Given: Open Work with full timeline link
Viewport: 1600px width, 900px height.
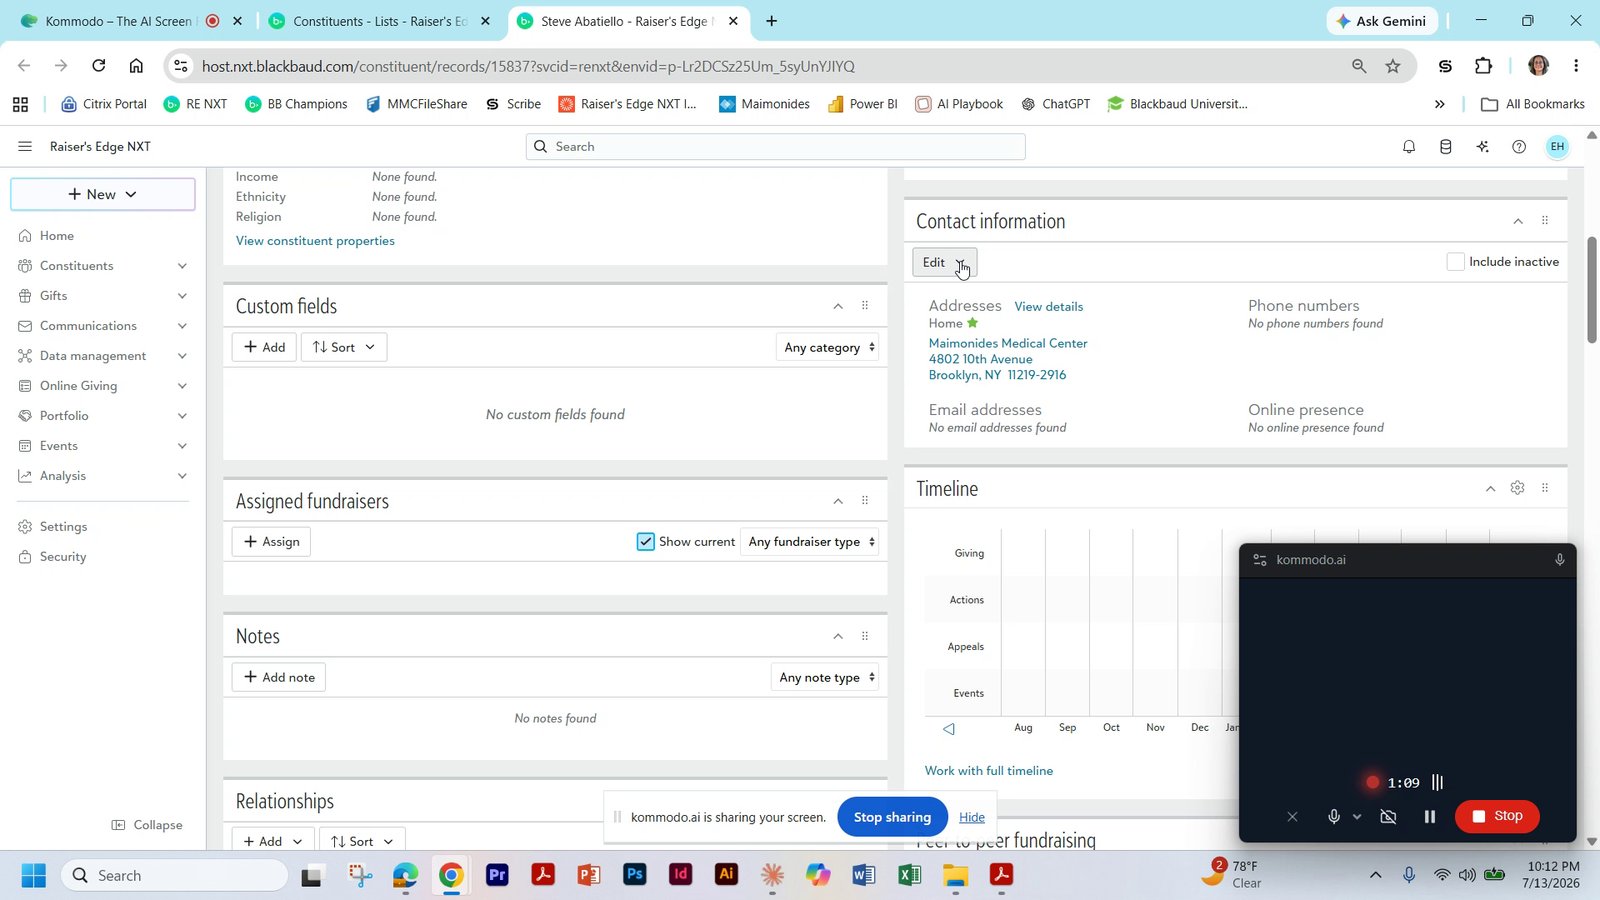Looking at the screenshot, I should click(x=989, y=771).
